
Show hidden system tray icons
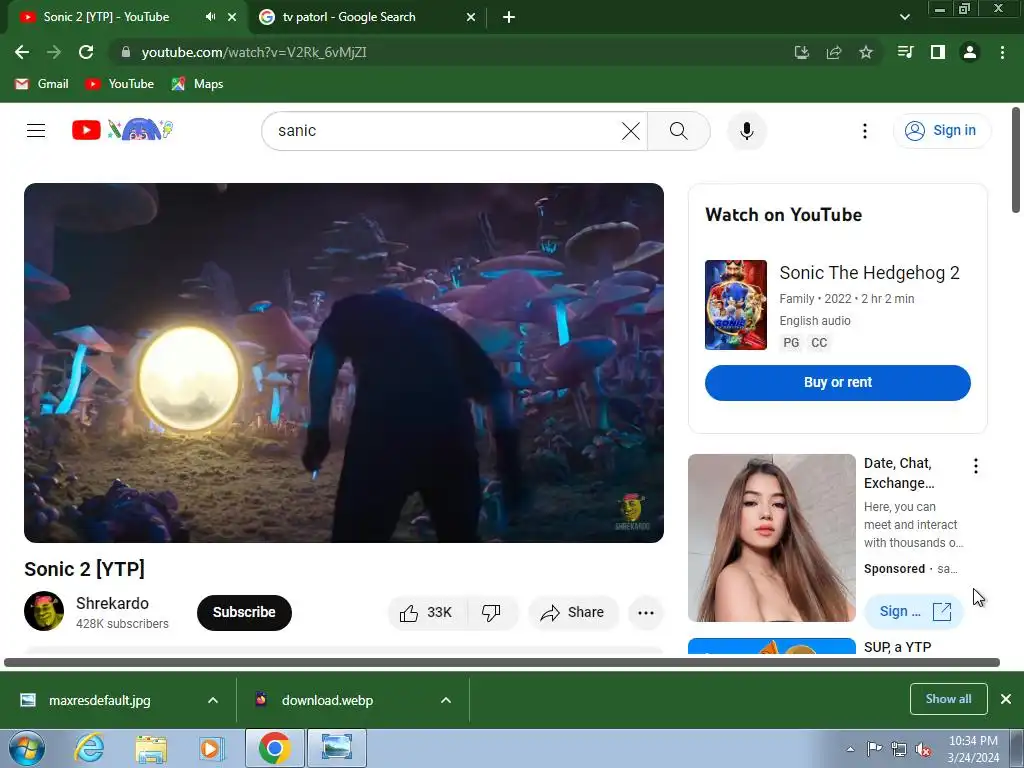(x=850, y=749)
